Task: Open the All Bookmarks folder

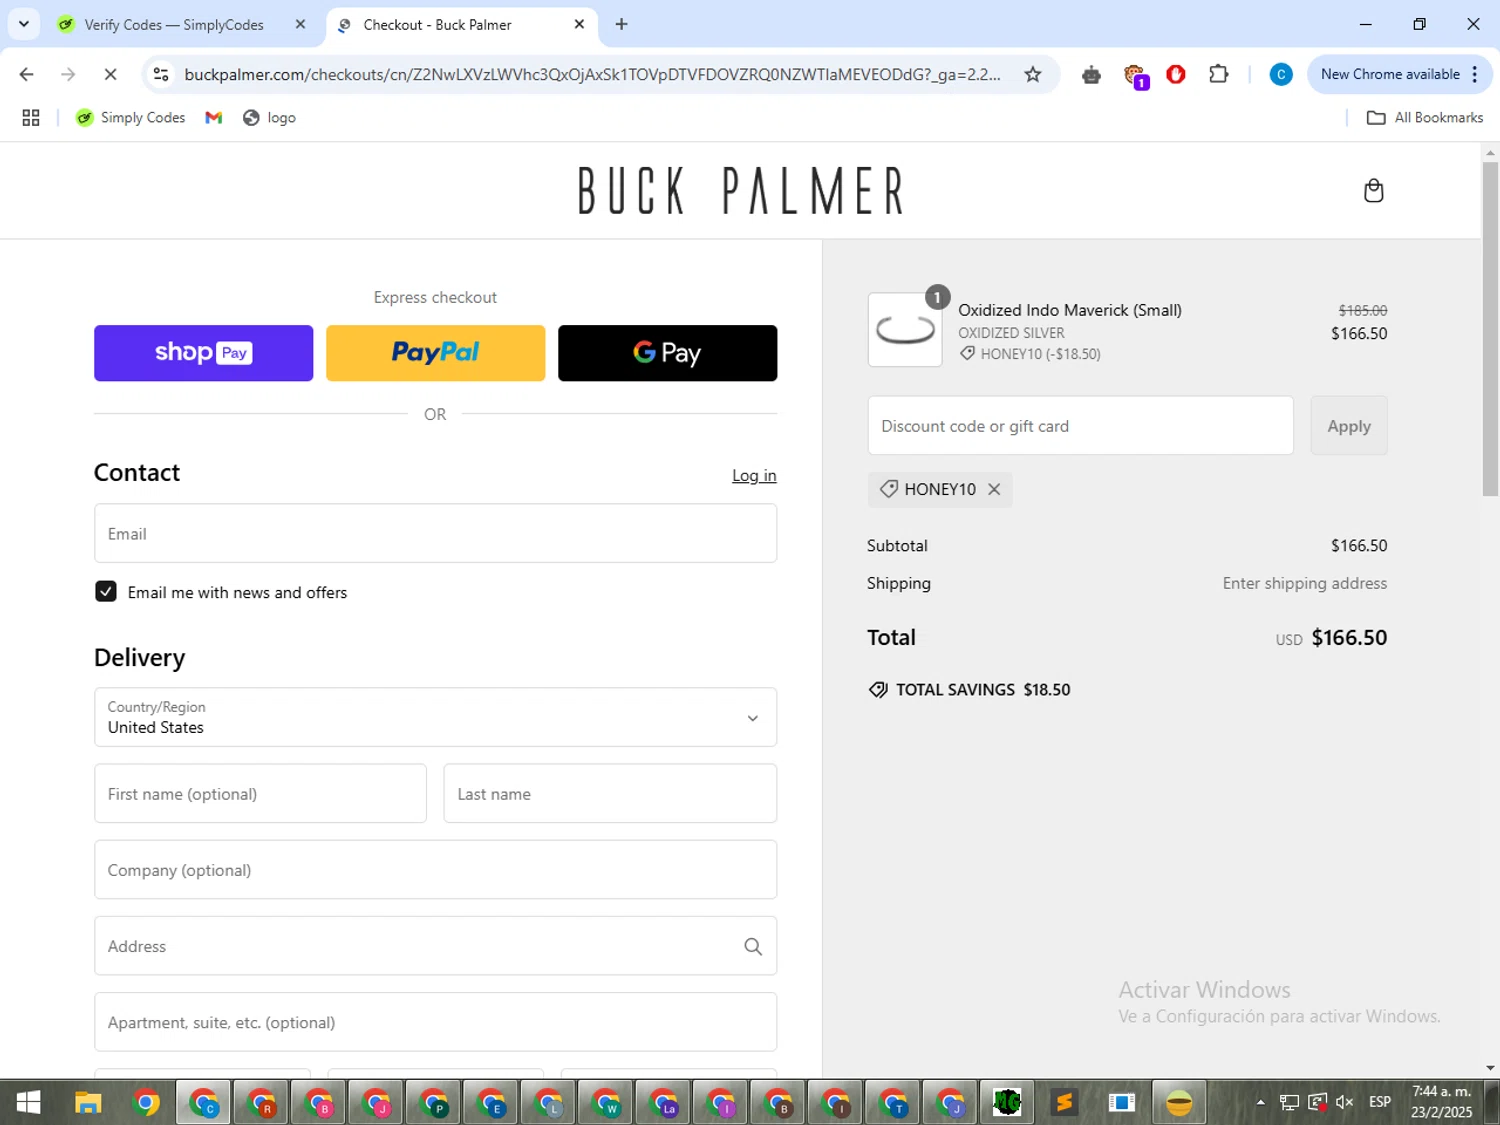Action: click(1425, 118)
